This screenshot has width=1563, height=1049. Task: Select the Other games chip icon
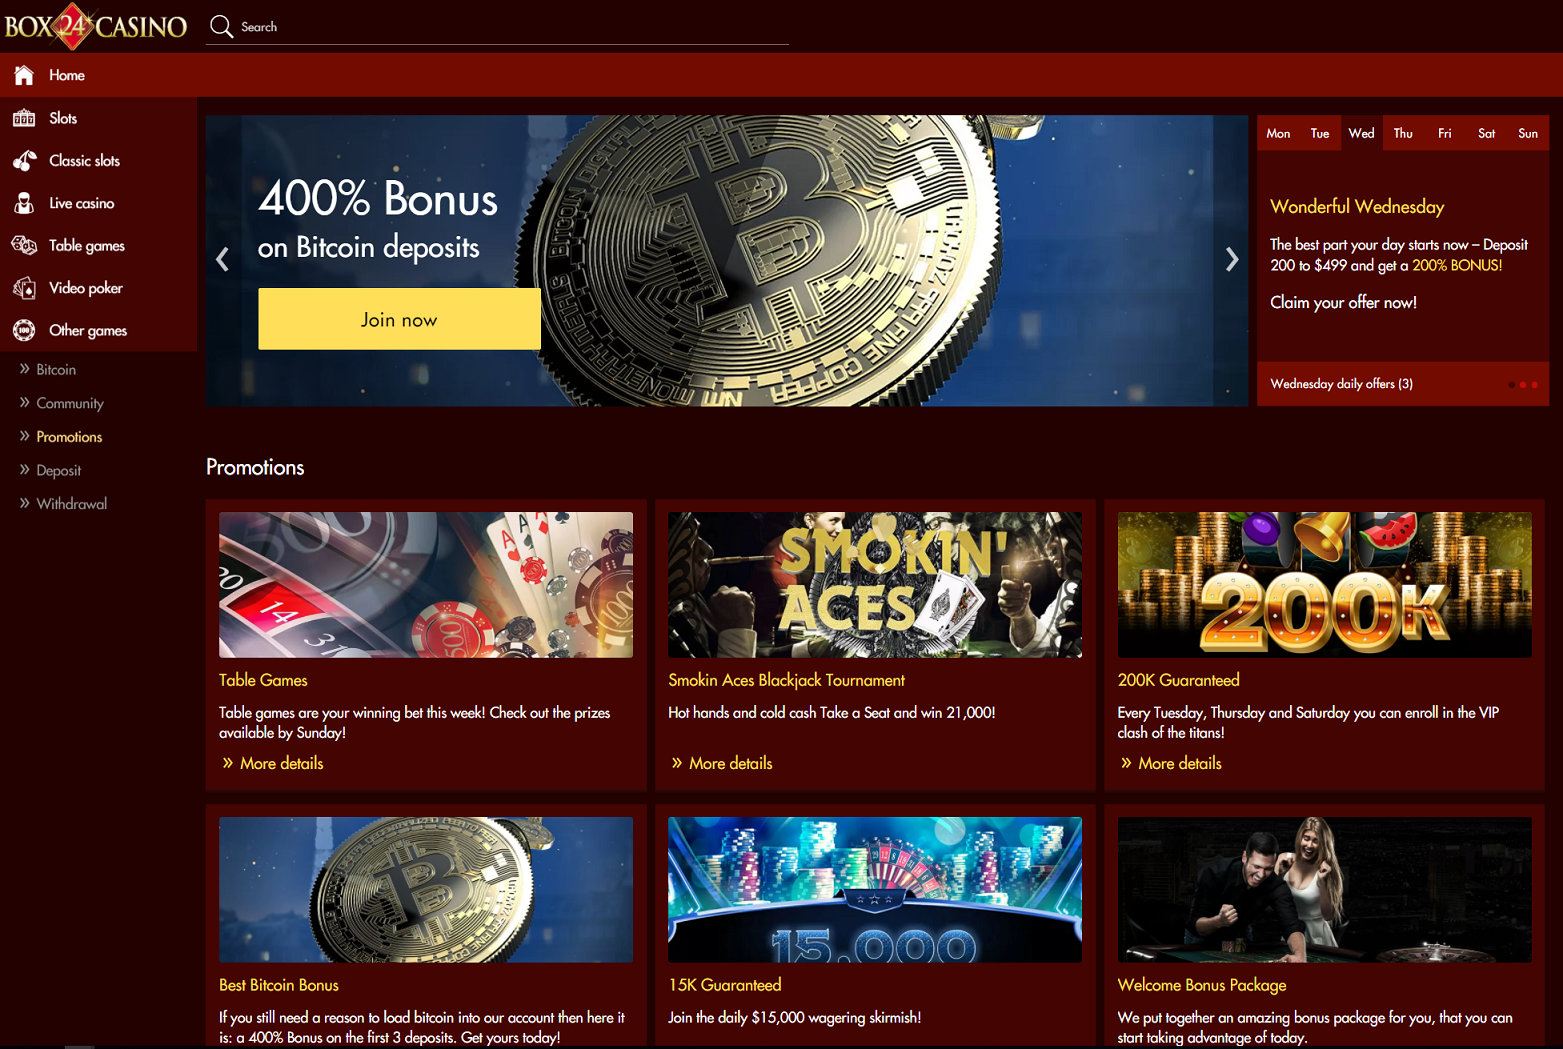tap(24, 330)
